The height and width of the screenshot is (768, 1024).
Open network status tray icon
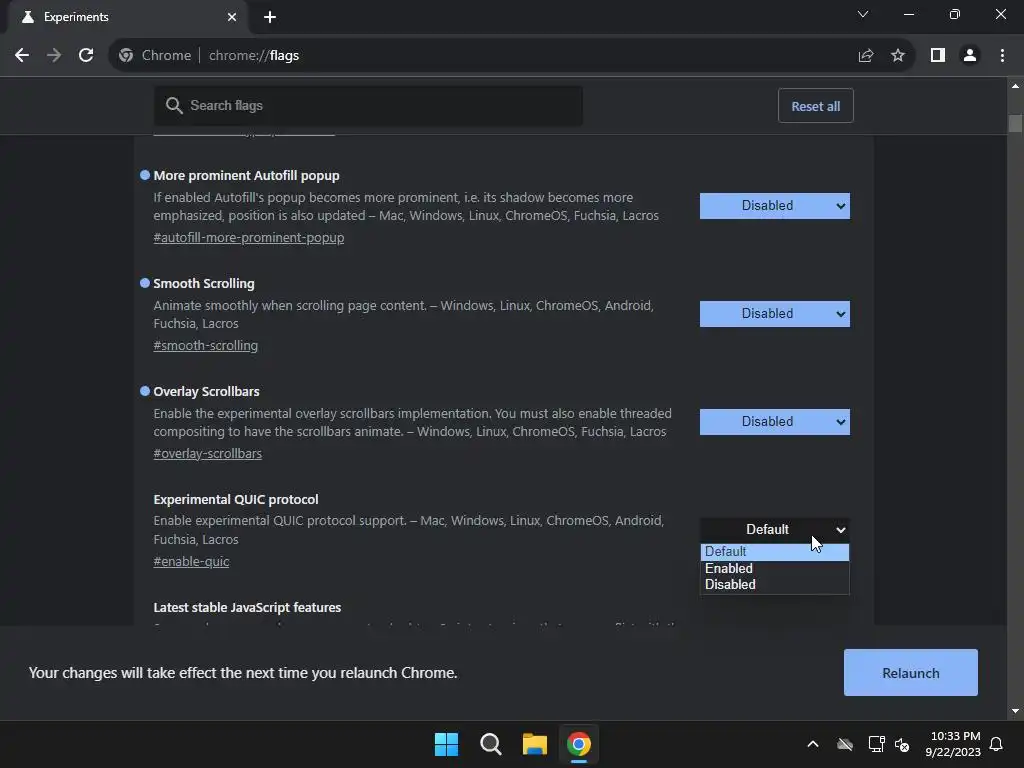[x=876, y=744]
